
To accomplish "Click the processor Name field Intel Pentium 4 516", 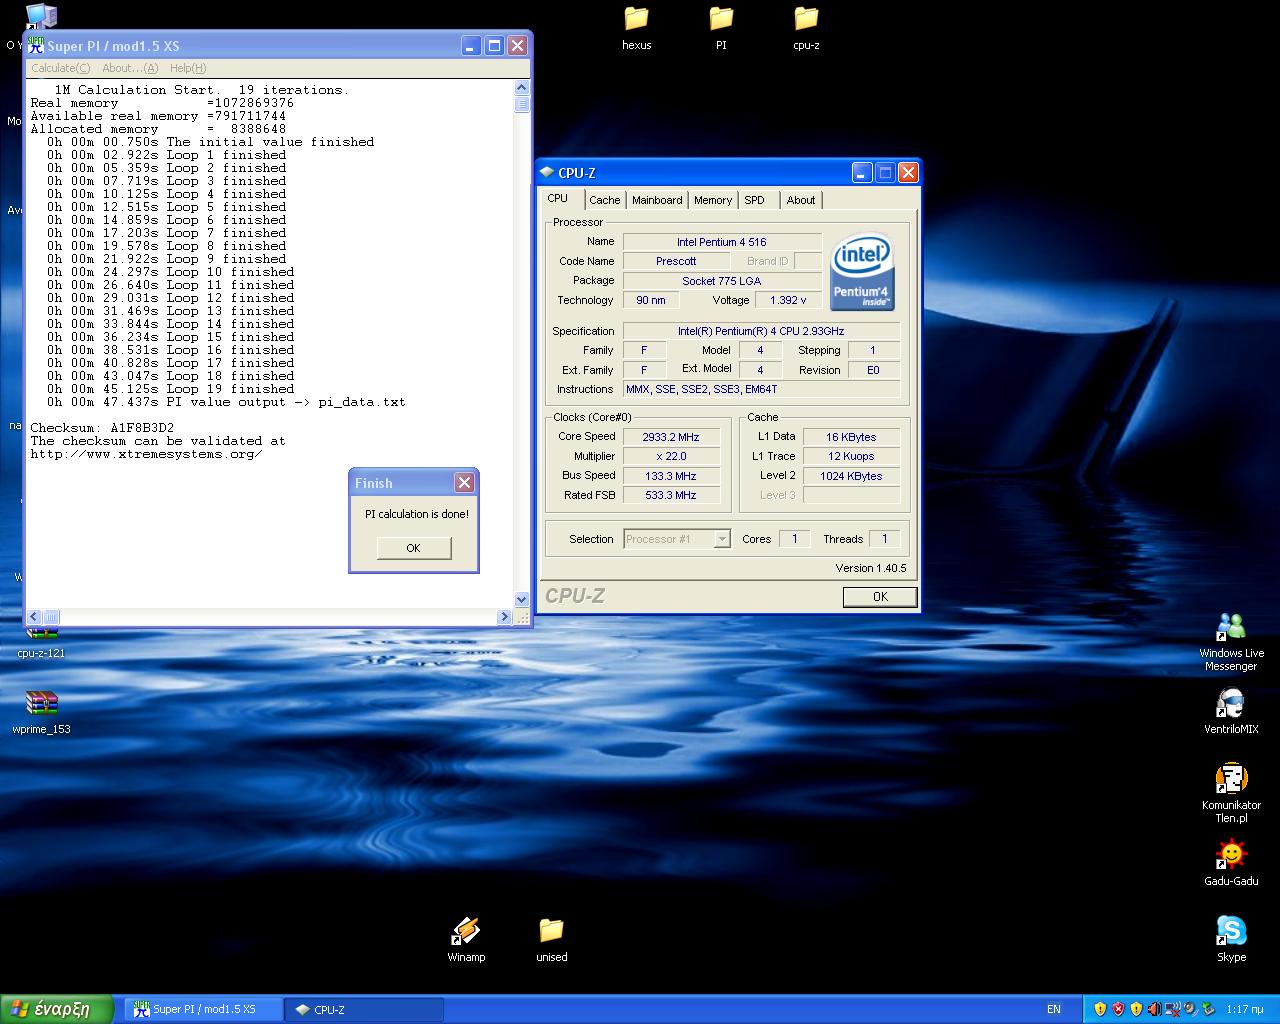I will tap(722, 242).
